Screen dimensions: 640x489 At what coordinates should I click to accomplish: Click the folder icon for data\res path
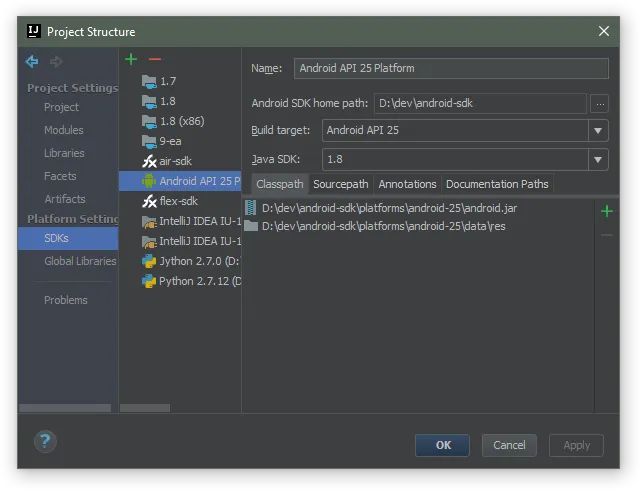(251, 226)
